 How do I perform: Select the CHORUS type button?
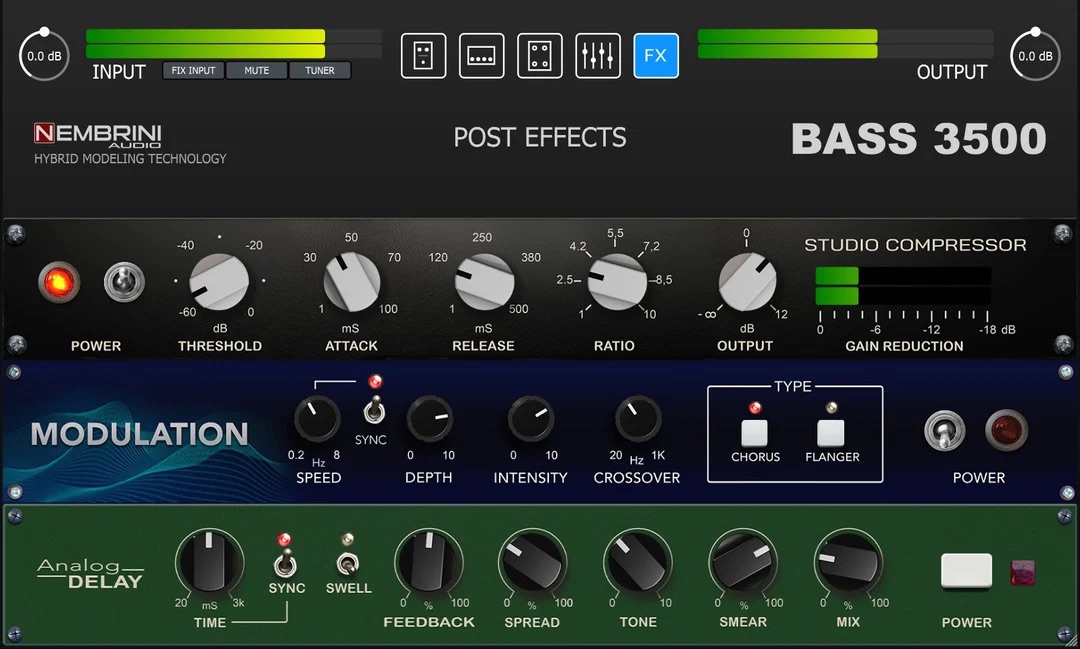tap(754, 433)
